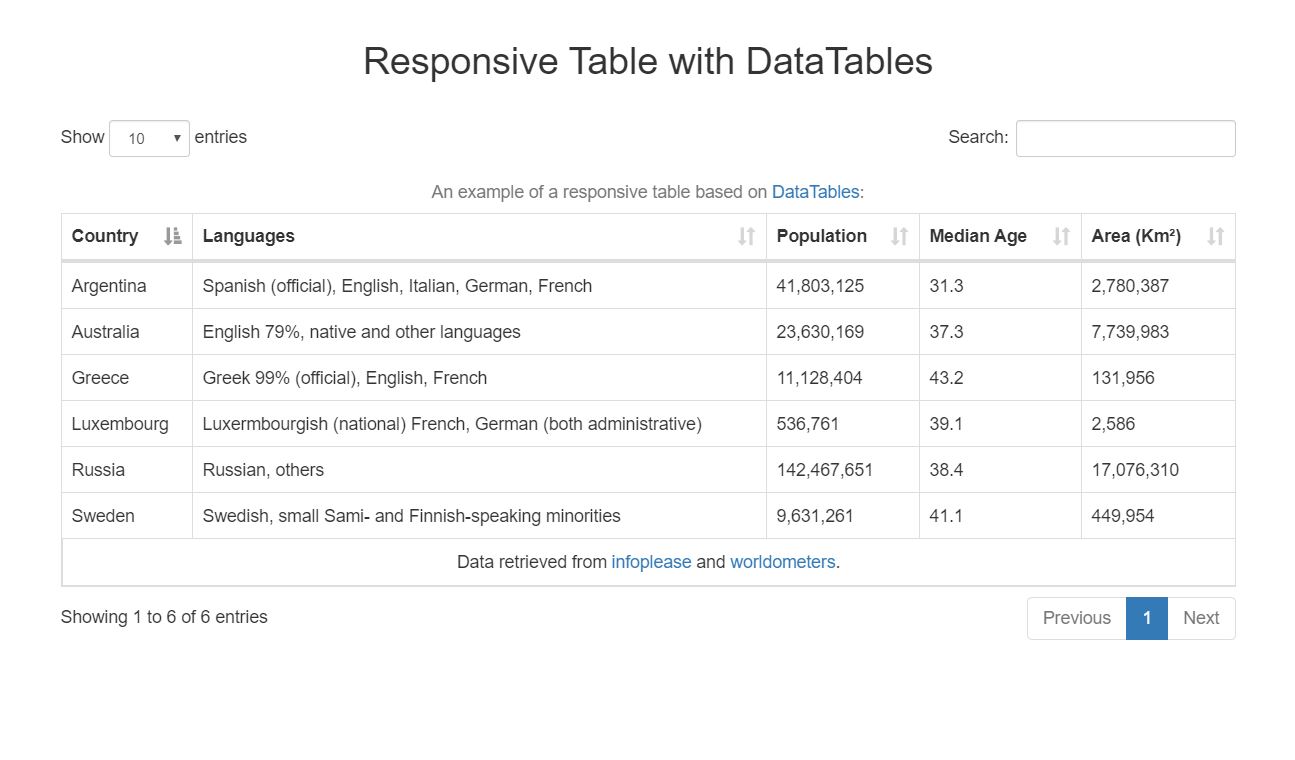Click the Country header label

pos(105,236)
